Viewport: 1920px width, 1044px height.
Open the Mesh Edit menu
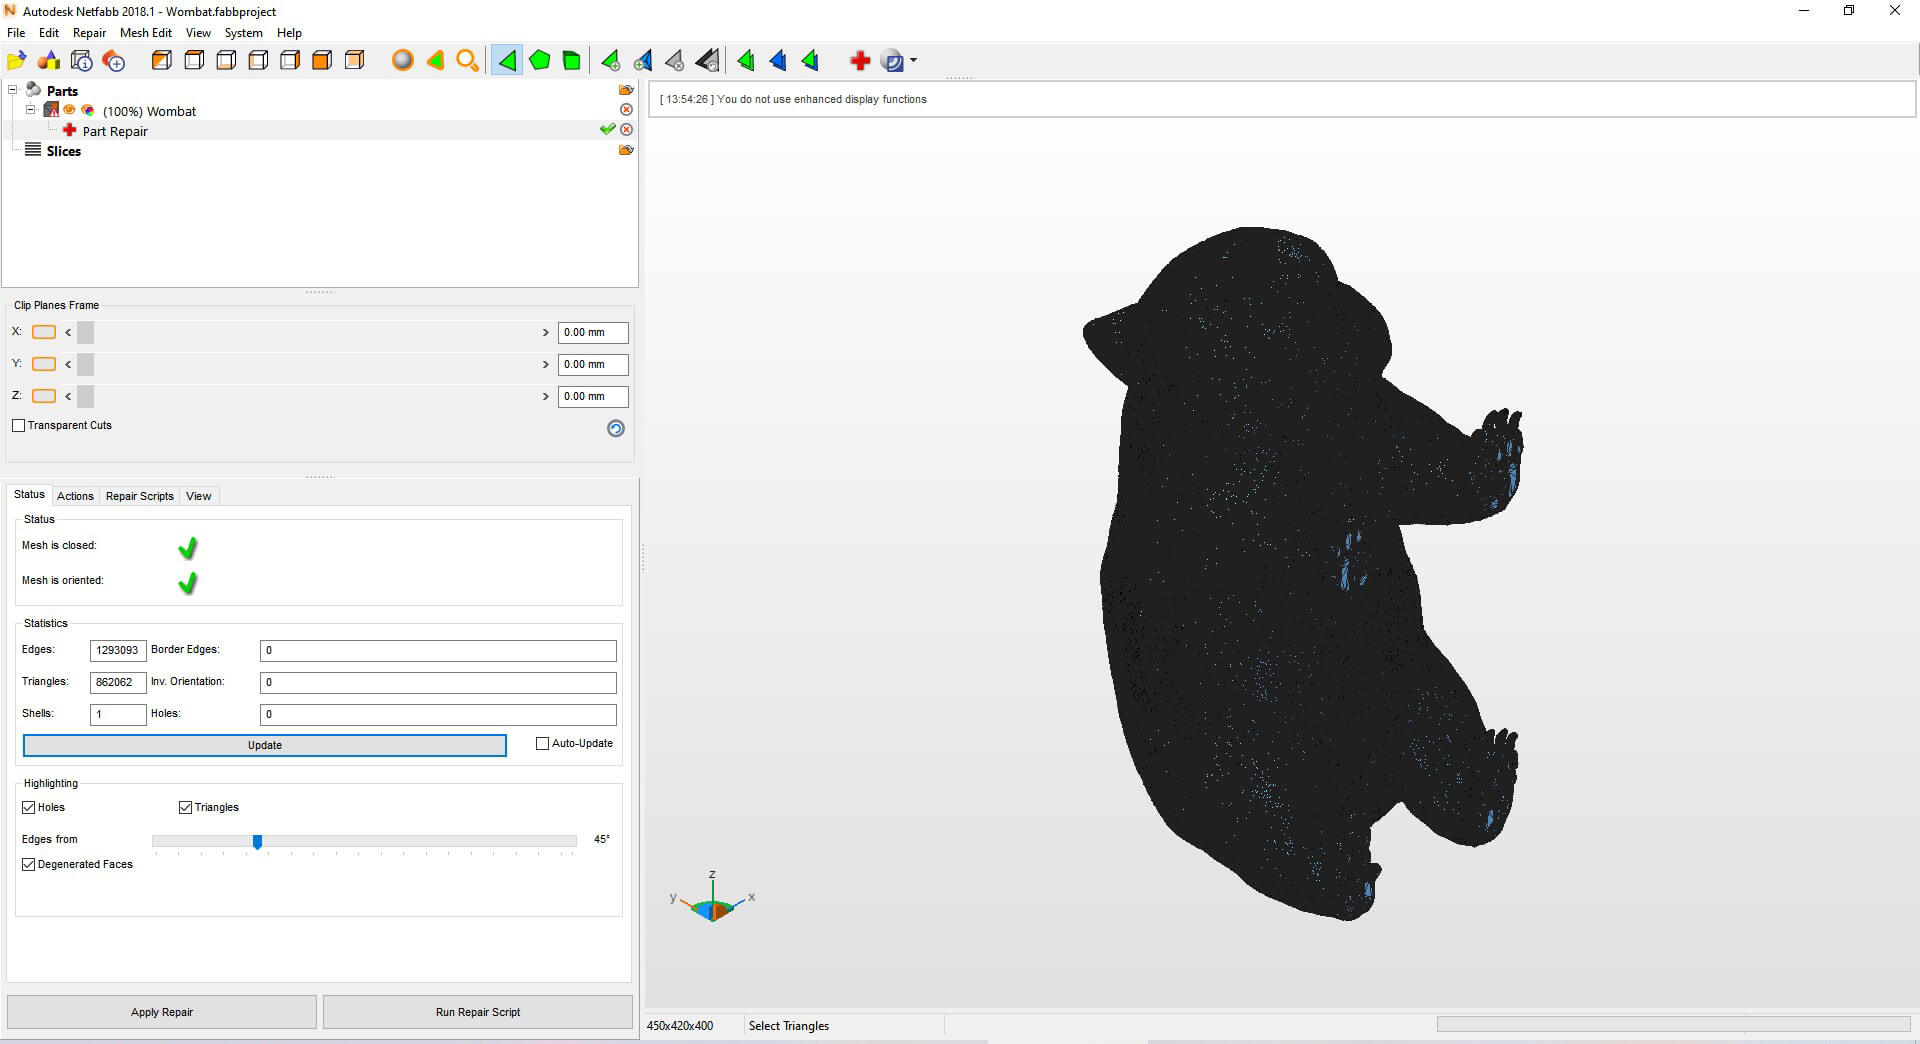[x=145, y=33]
